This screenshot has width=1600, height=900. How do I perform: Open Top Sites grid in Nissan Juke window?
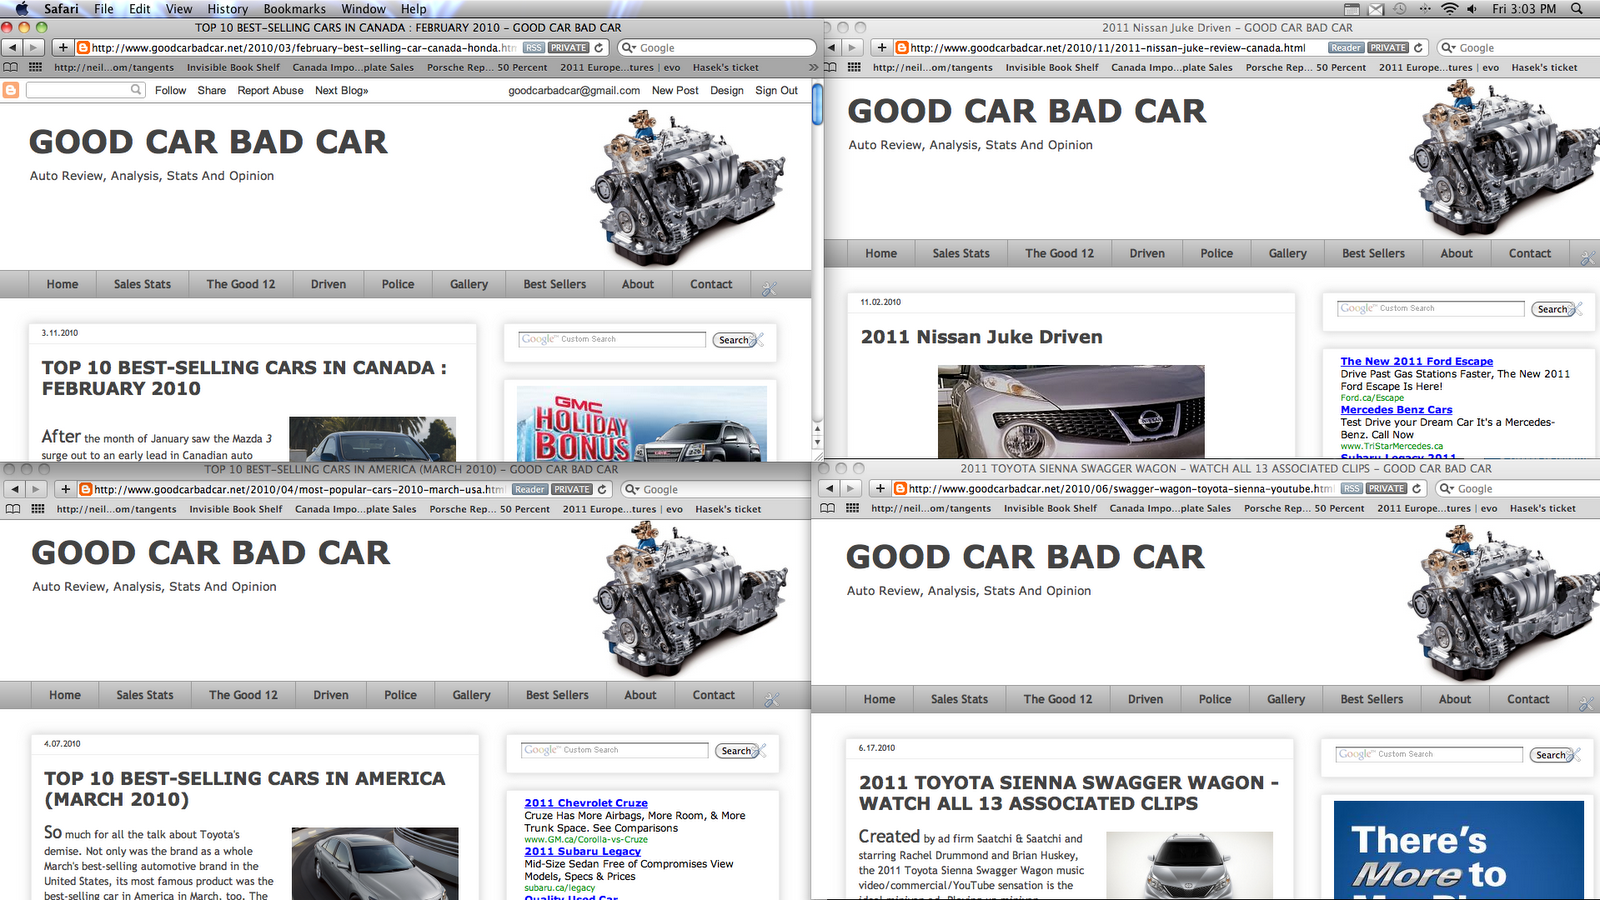click(854, 67)
